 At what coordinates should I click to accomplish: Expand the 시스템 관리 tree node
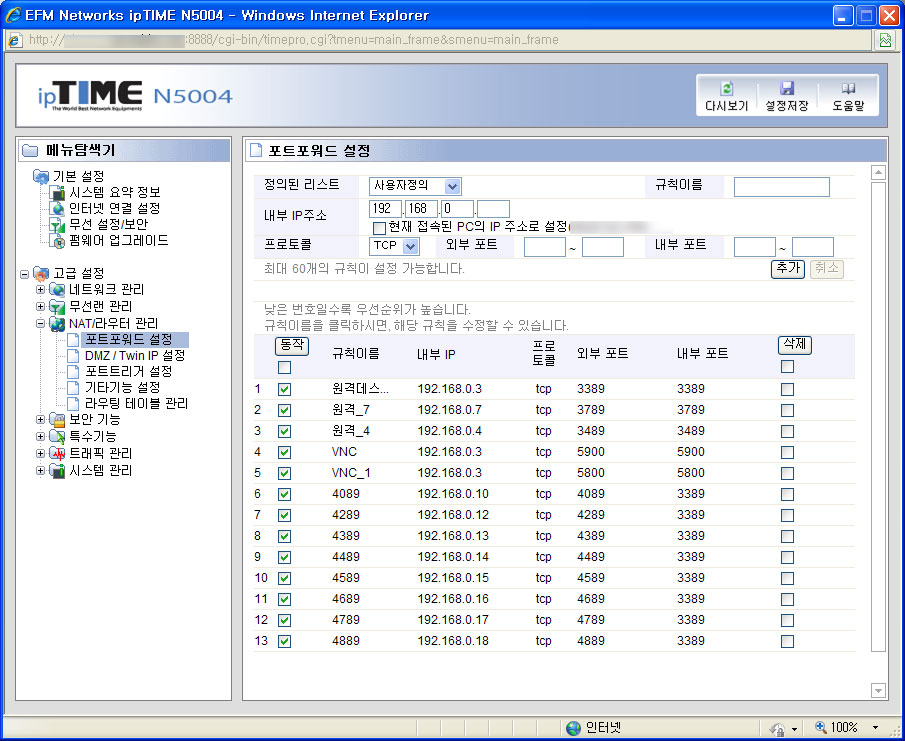pyautogui.click(x=40, y=471)
